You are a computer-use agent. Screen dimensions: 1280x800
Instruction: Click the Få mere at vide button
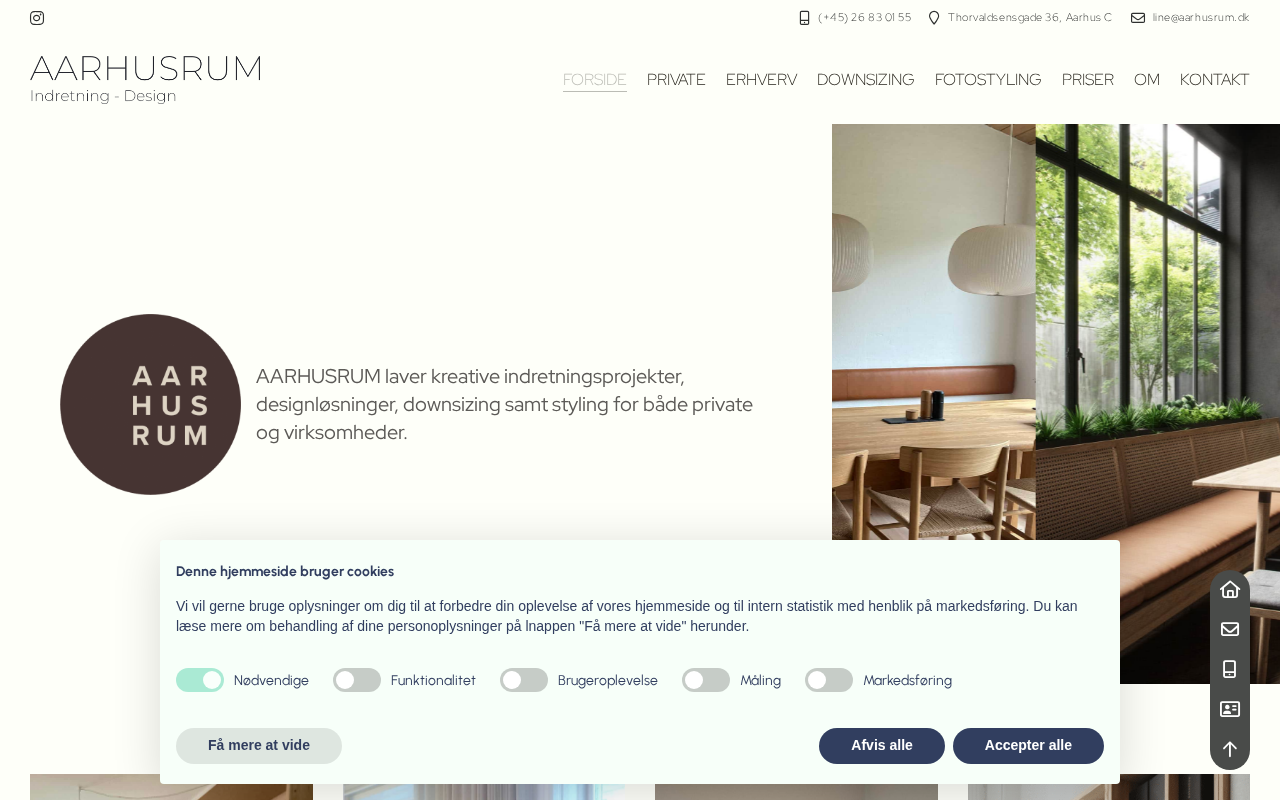click(x=259, y=746)
